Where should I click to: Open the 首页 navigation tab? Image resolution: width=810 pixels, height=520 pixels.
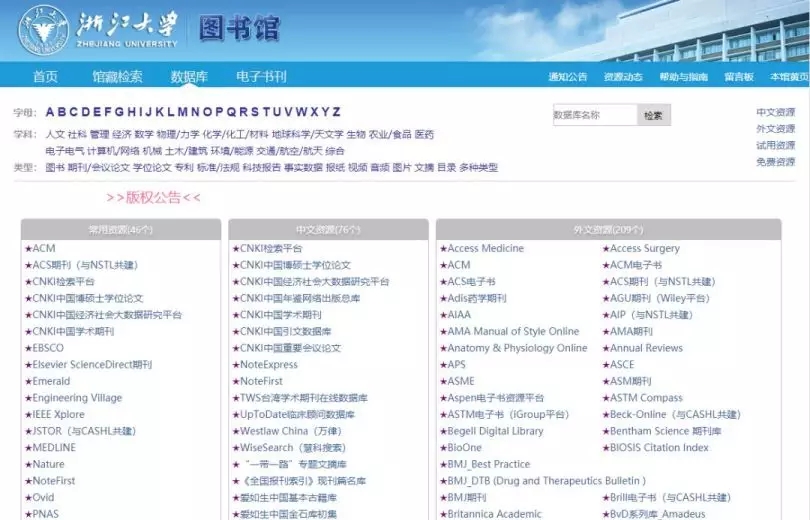45,76
